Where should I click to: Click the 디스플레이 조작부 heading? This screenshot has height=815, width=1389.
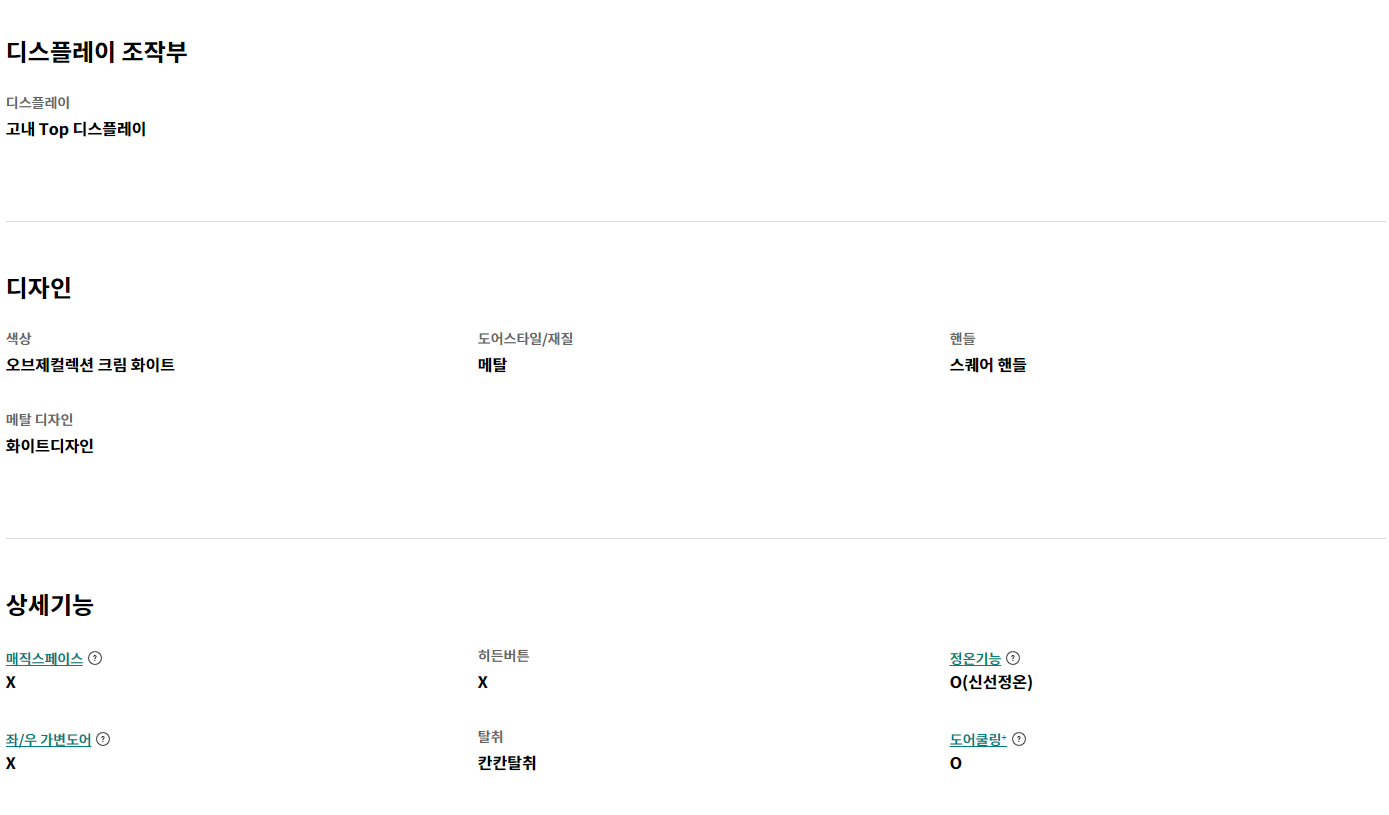click(x=97, y=52)
